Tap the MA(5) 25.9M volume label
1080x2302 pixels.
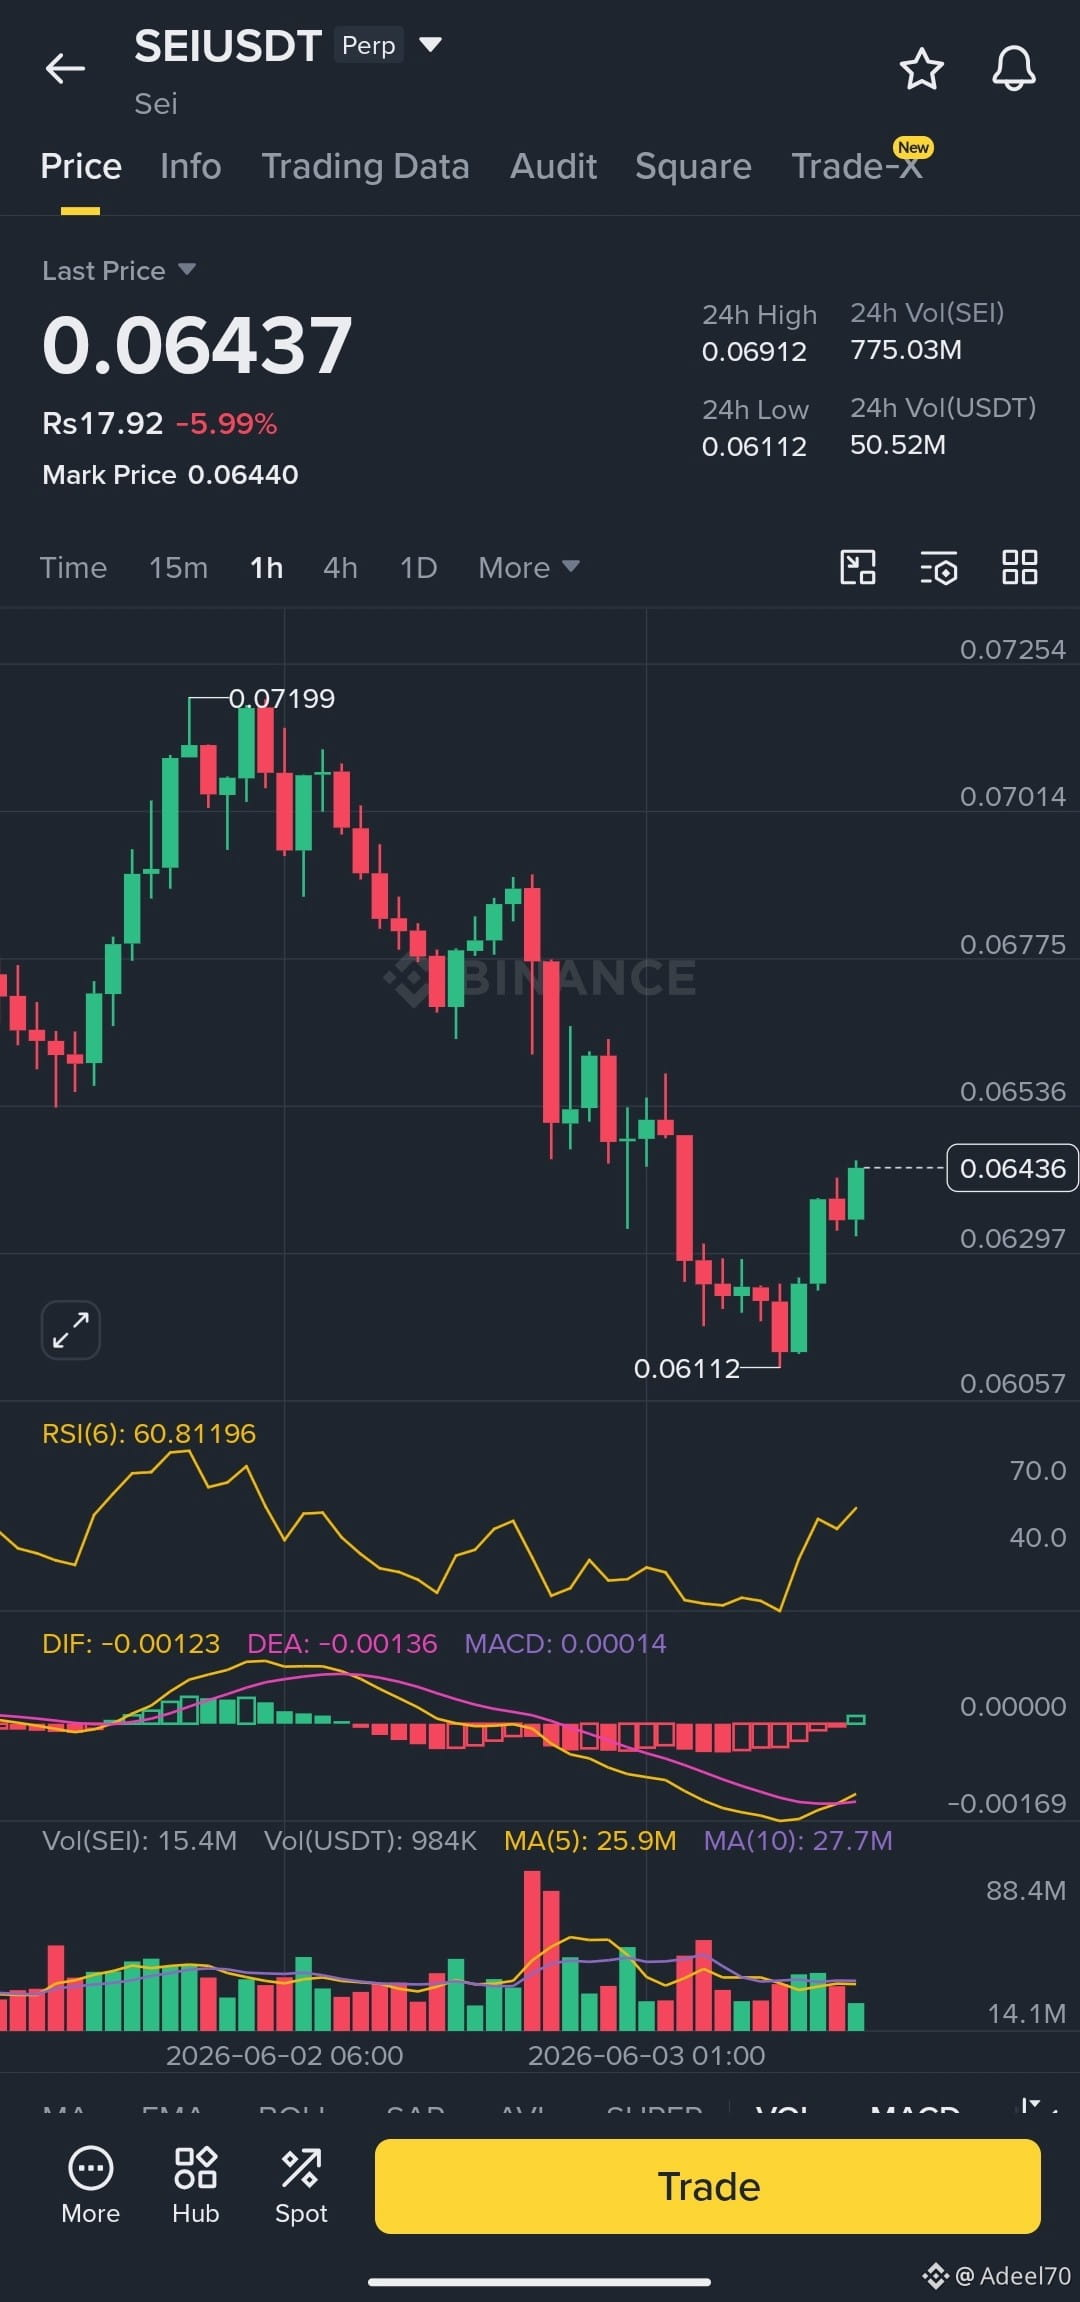pos(590,1841)
